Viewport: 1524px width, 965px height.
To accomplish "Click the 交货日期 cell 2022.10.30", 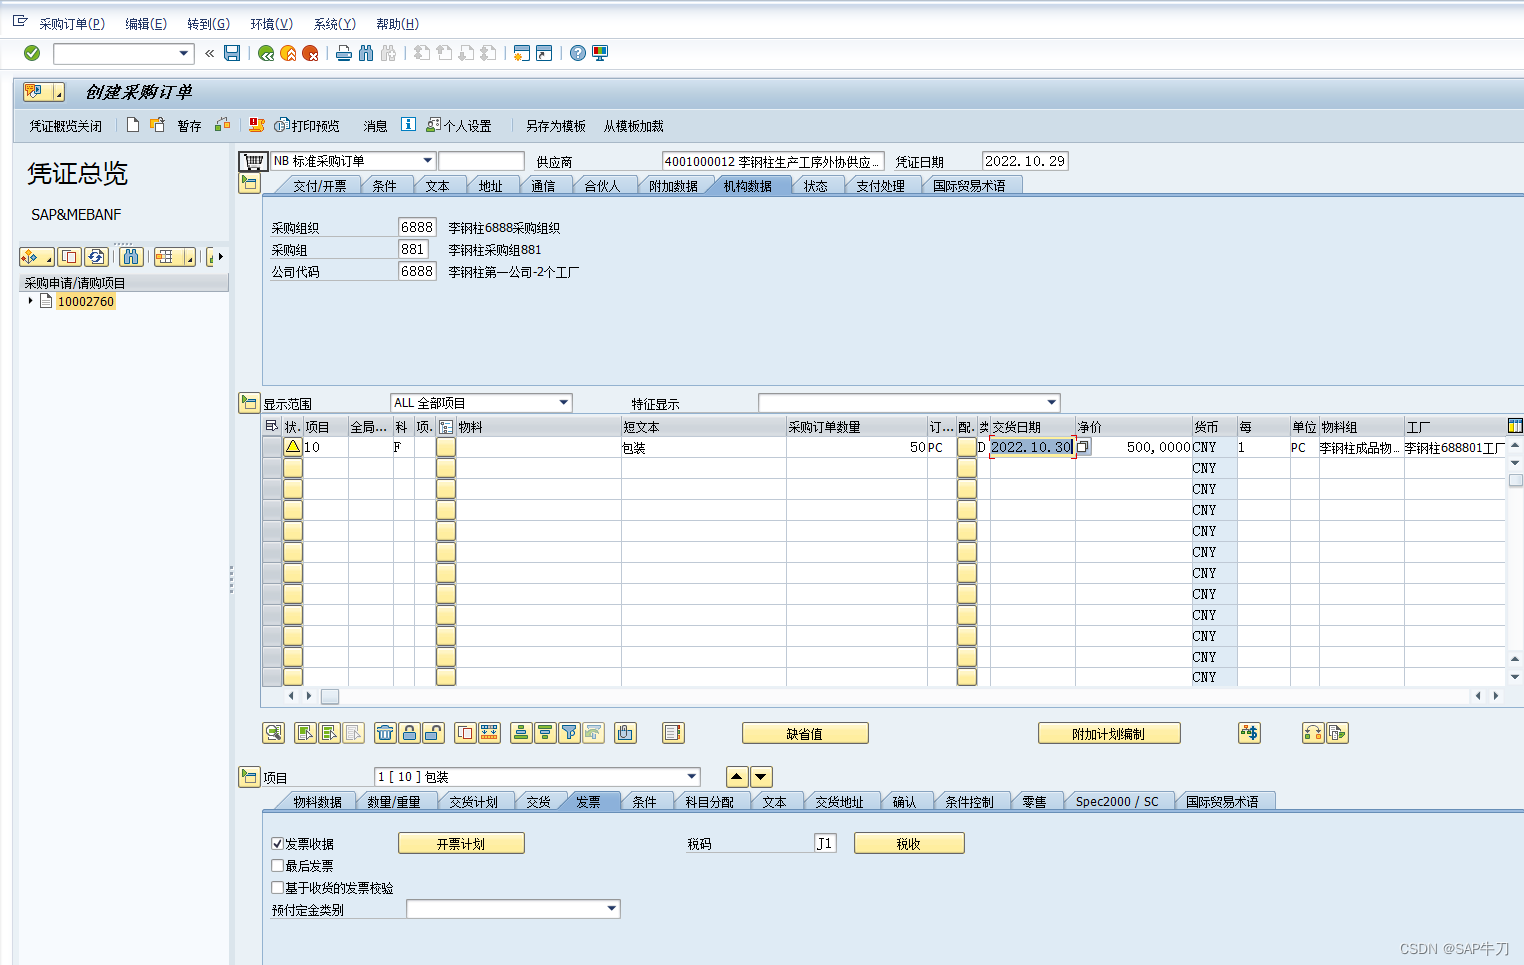I will click(x=1032, y=447).
